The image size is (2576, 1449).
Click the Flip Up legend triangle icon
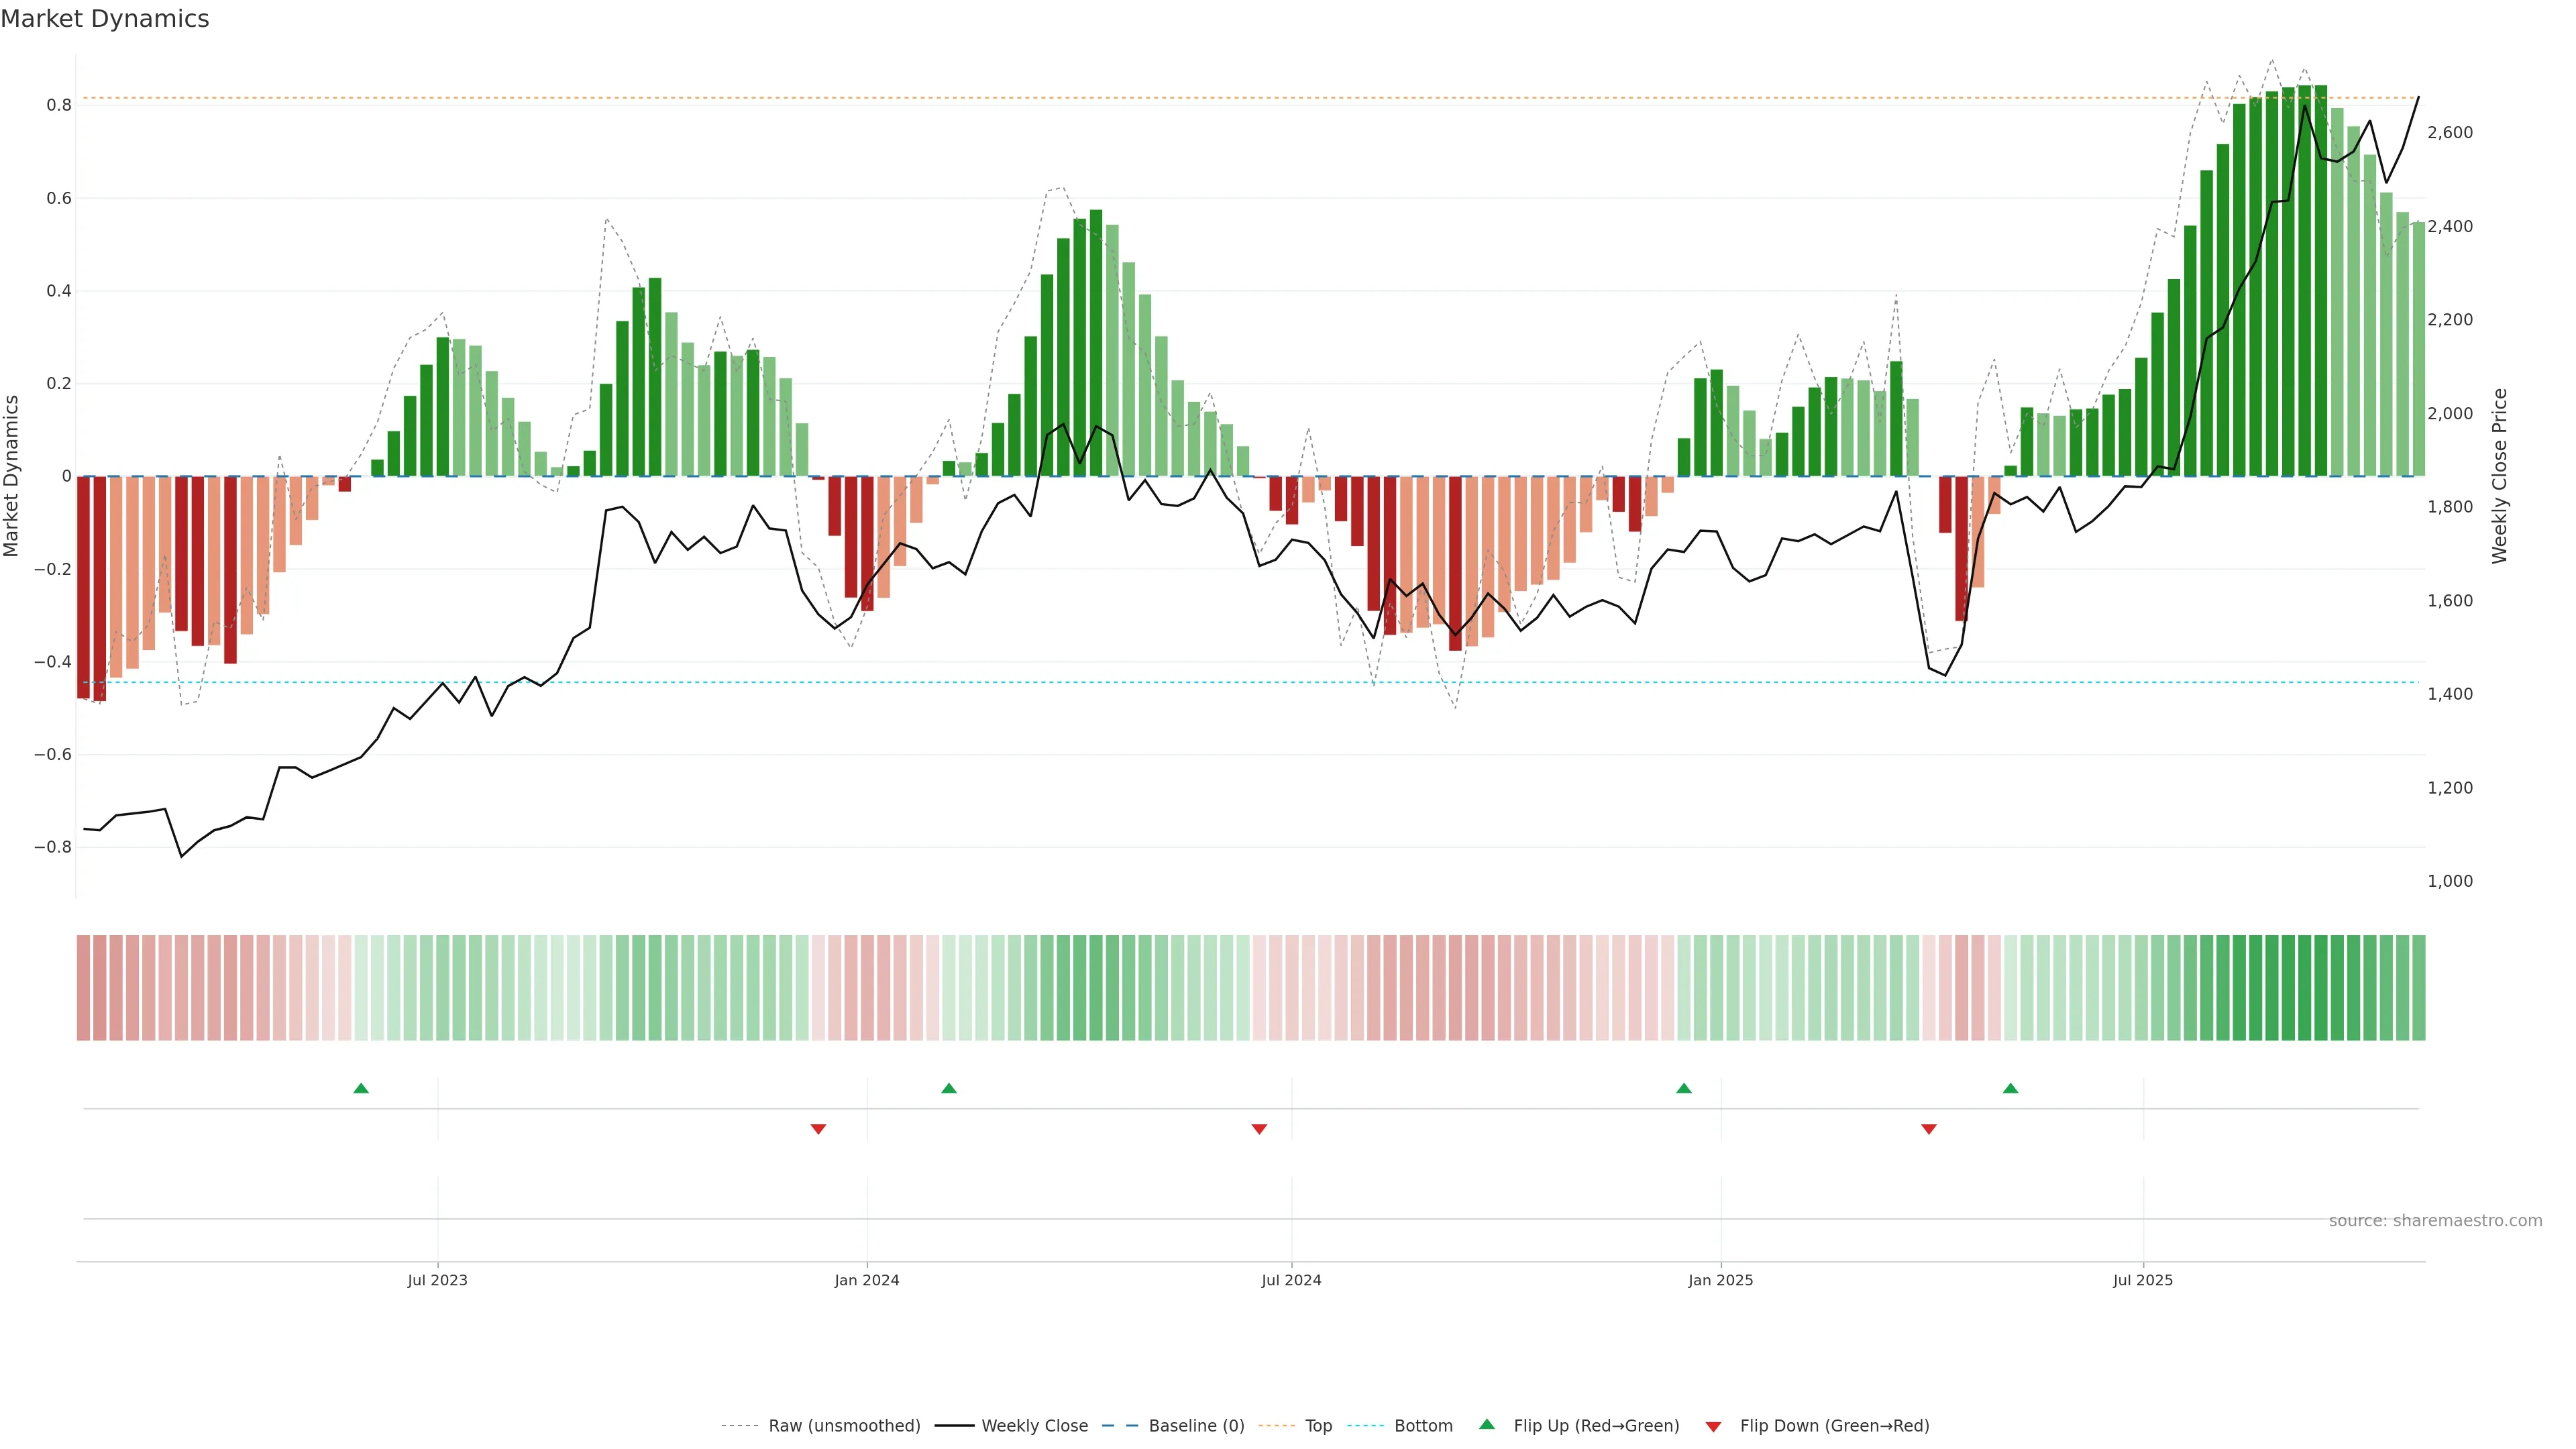[1487, 1424]
